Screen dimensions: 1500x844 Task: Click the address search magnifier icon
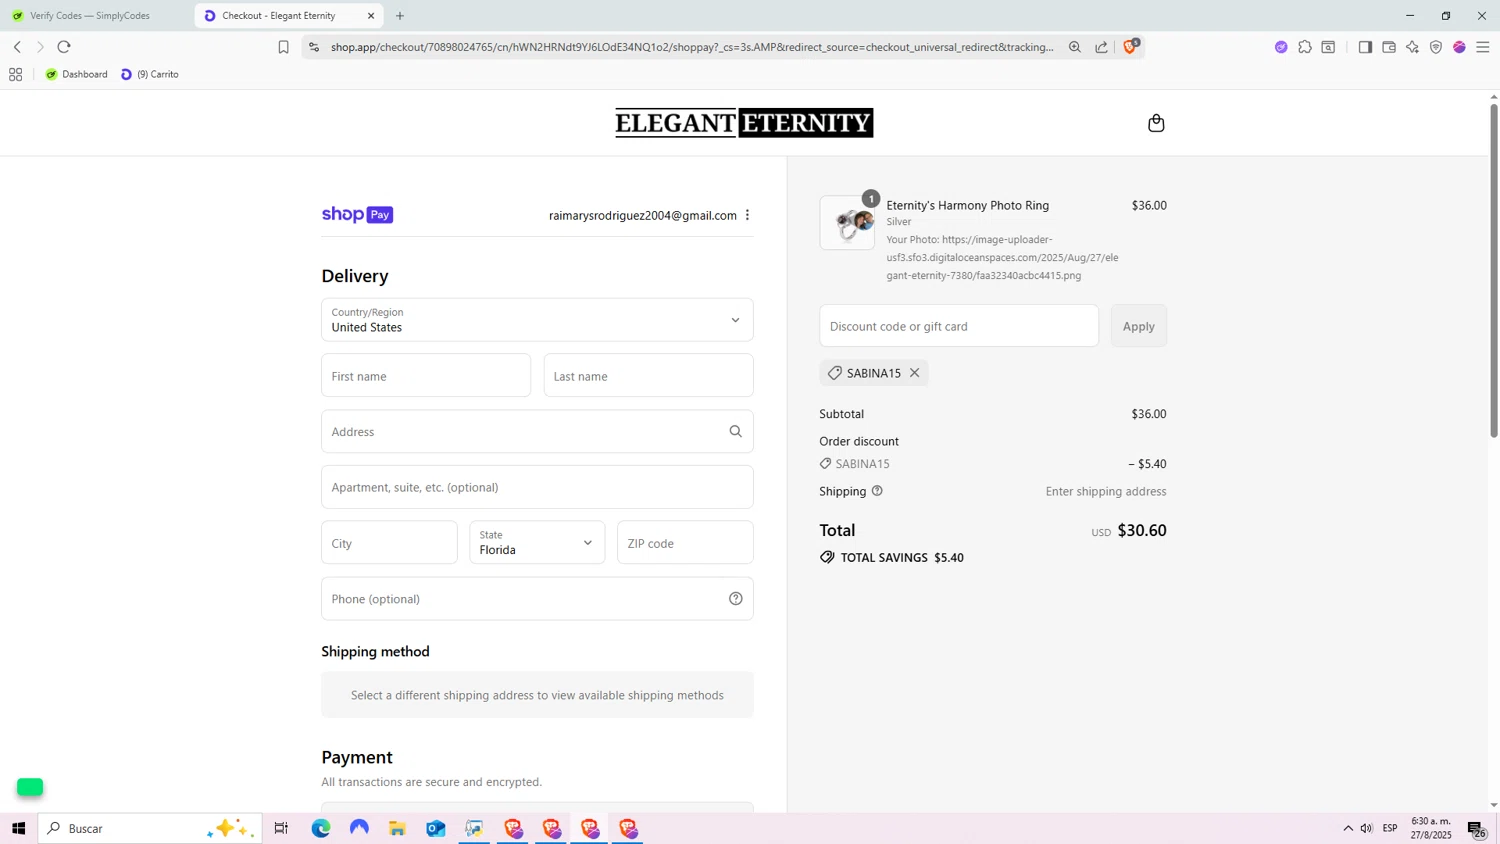(735, 431)
